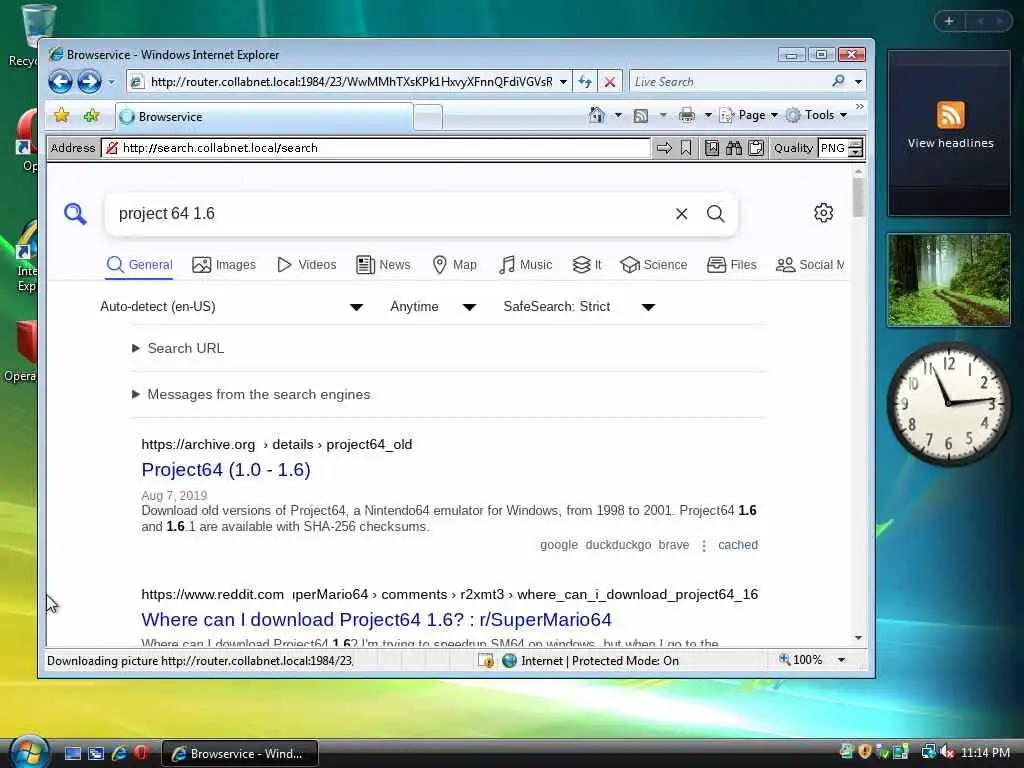
Task: Open the Favorites Center star icon
Action: coord(61,116)
